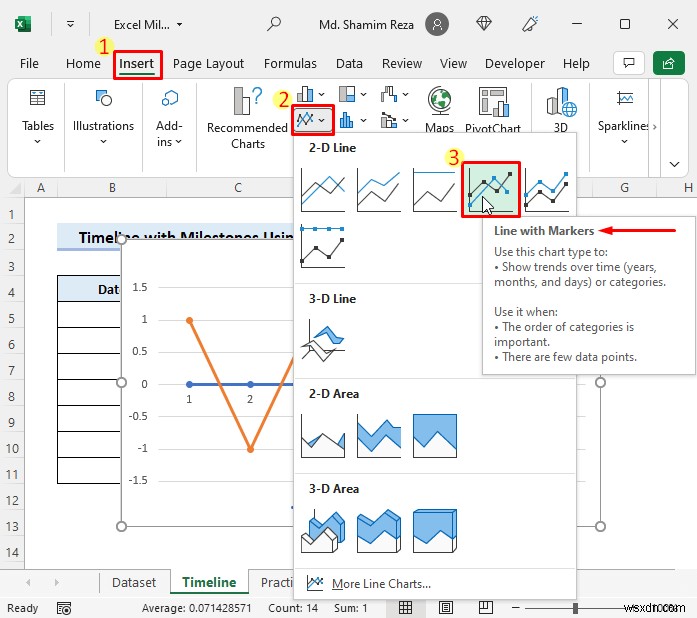Click the zoom out minus button

(516, 608)
